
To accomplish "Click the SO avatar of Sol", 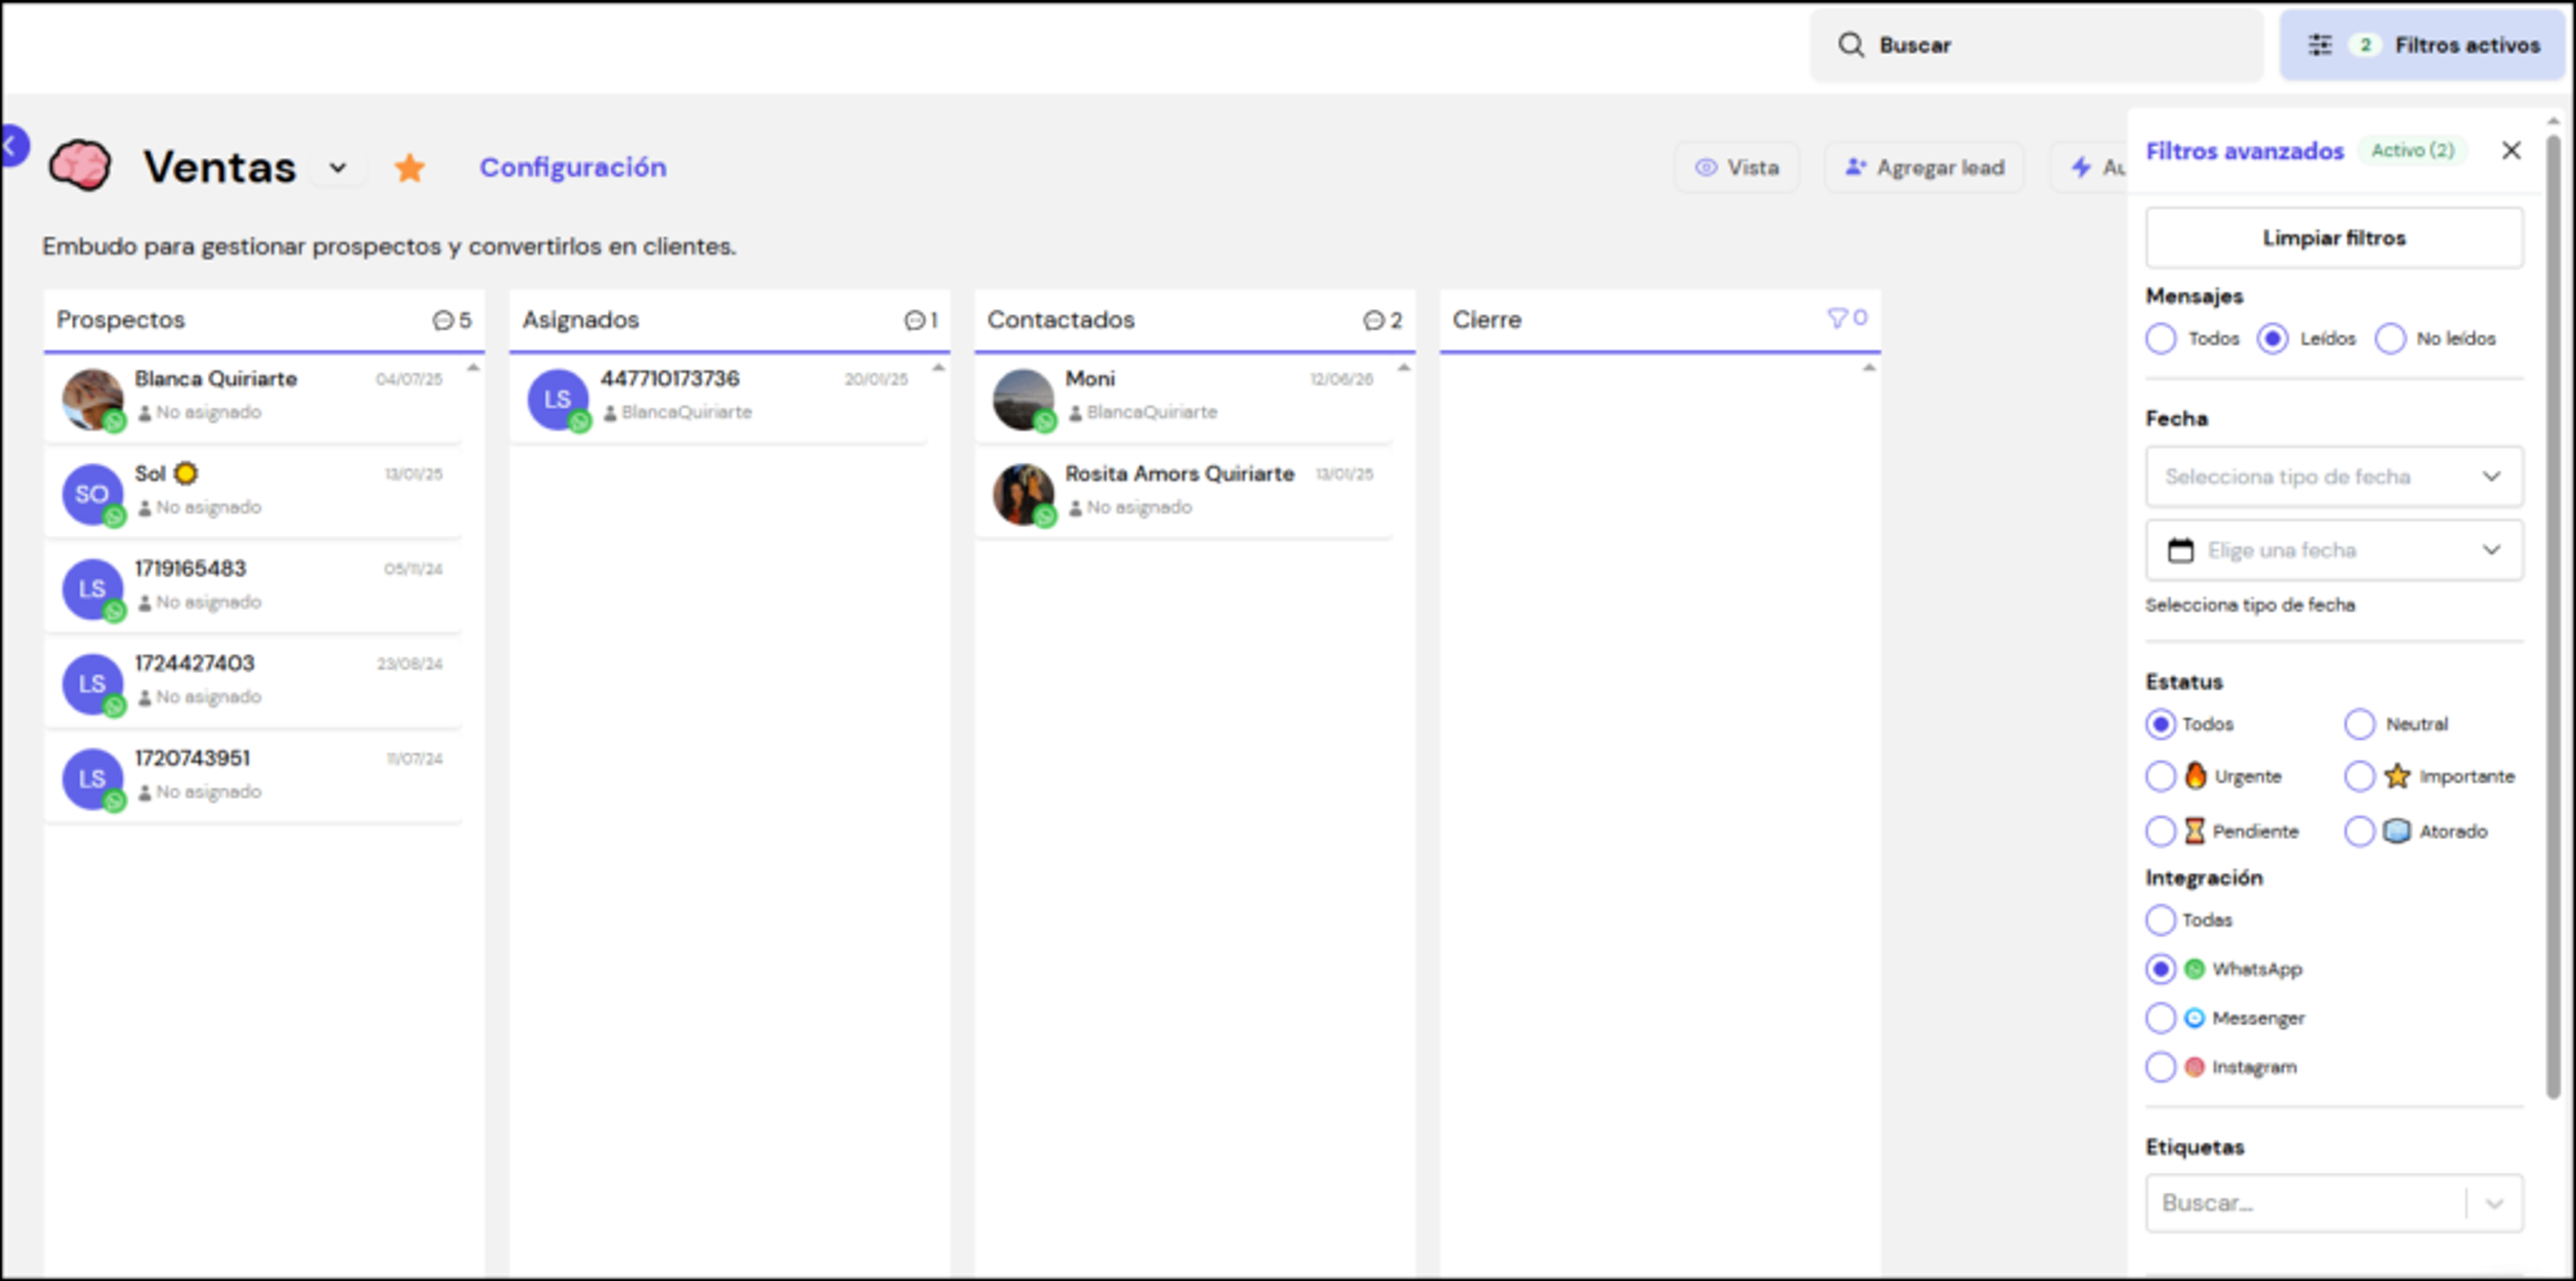I will [92, 494].
